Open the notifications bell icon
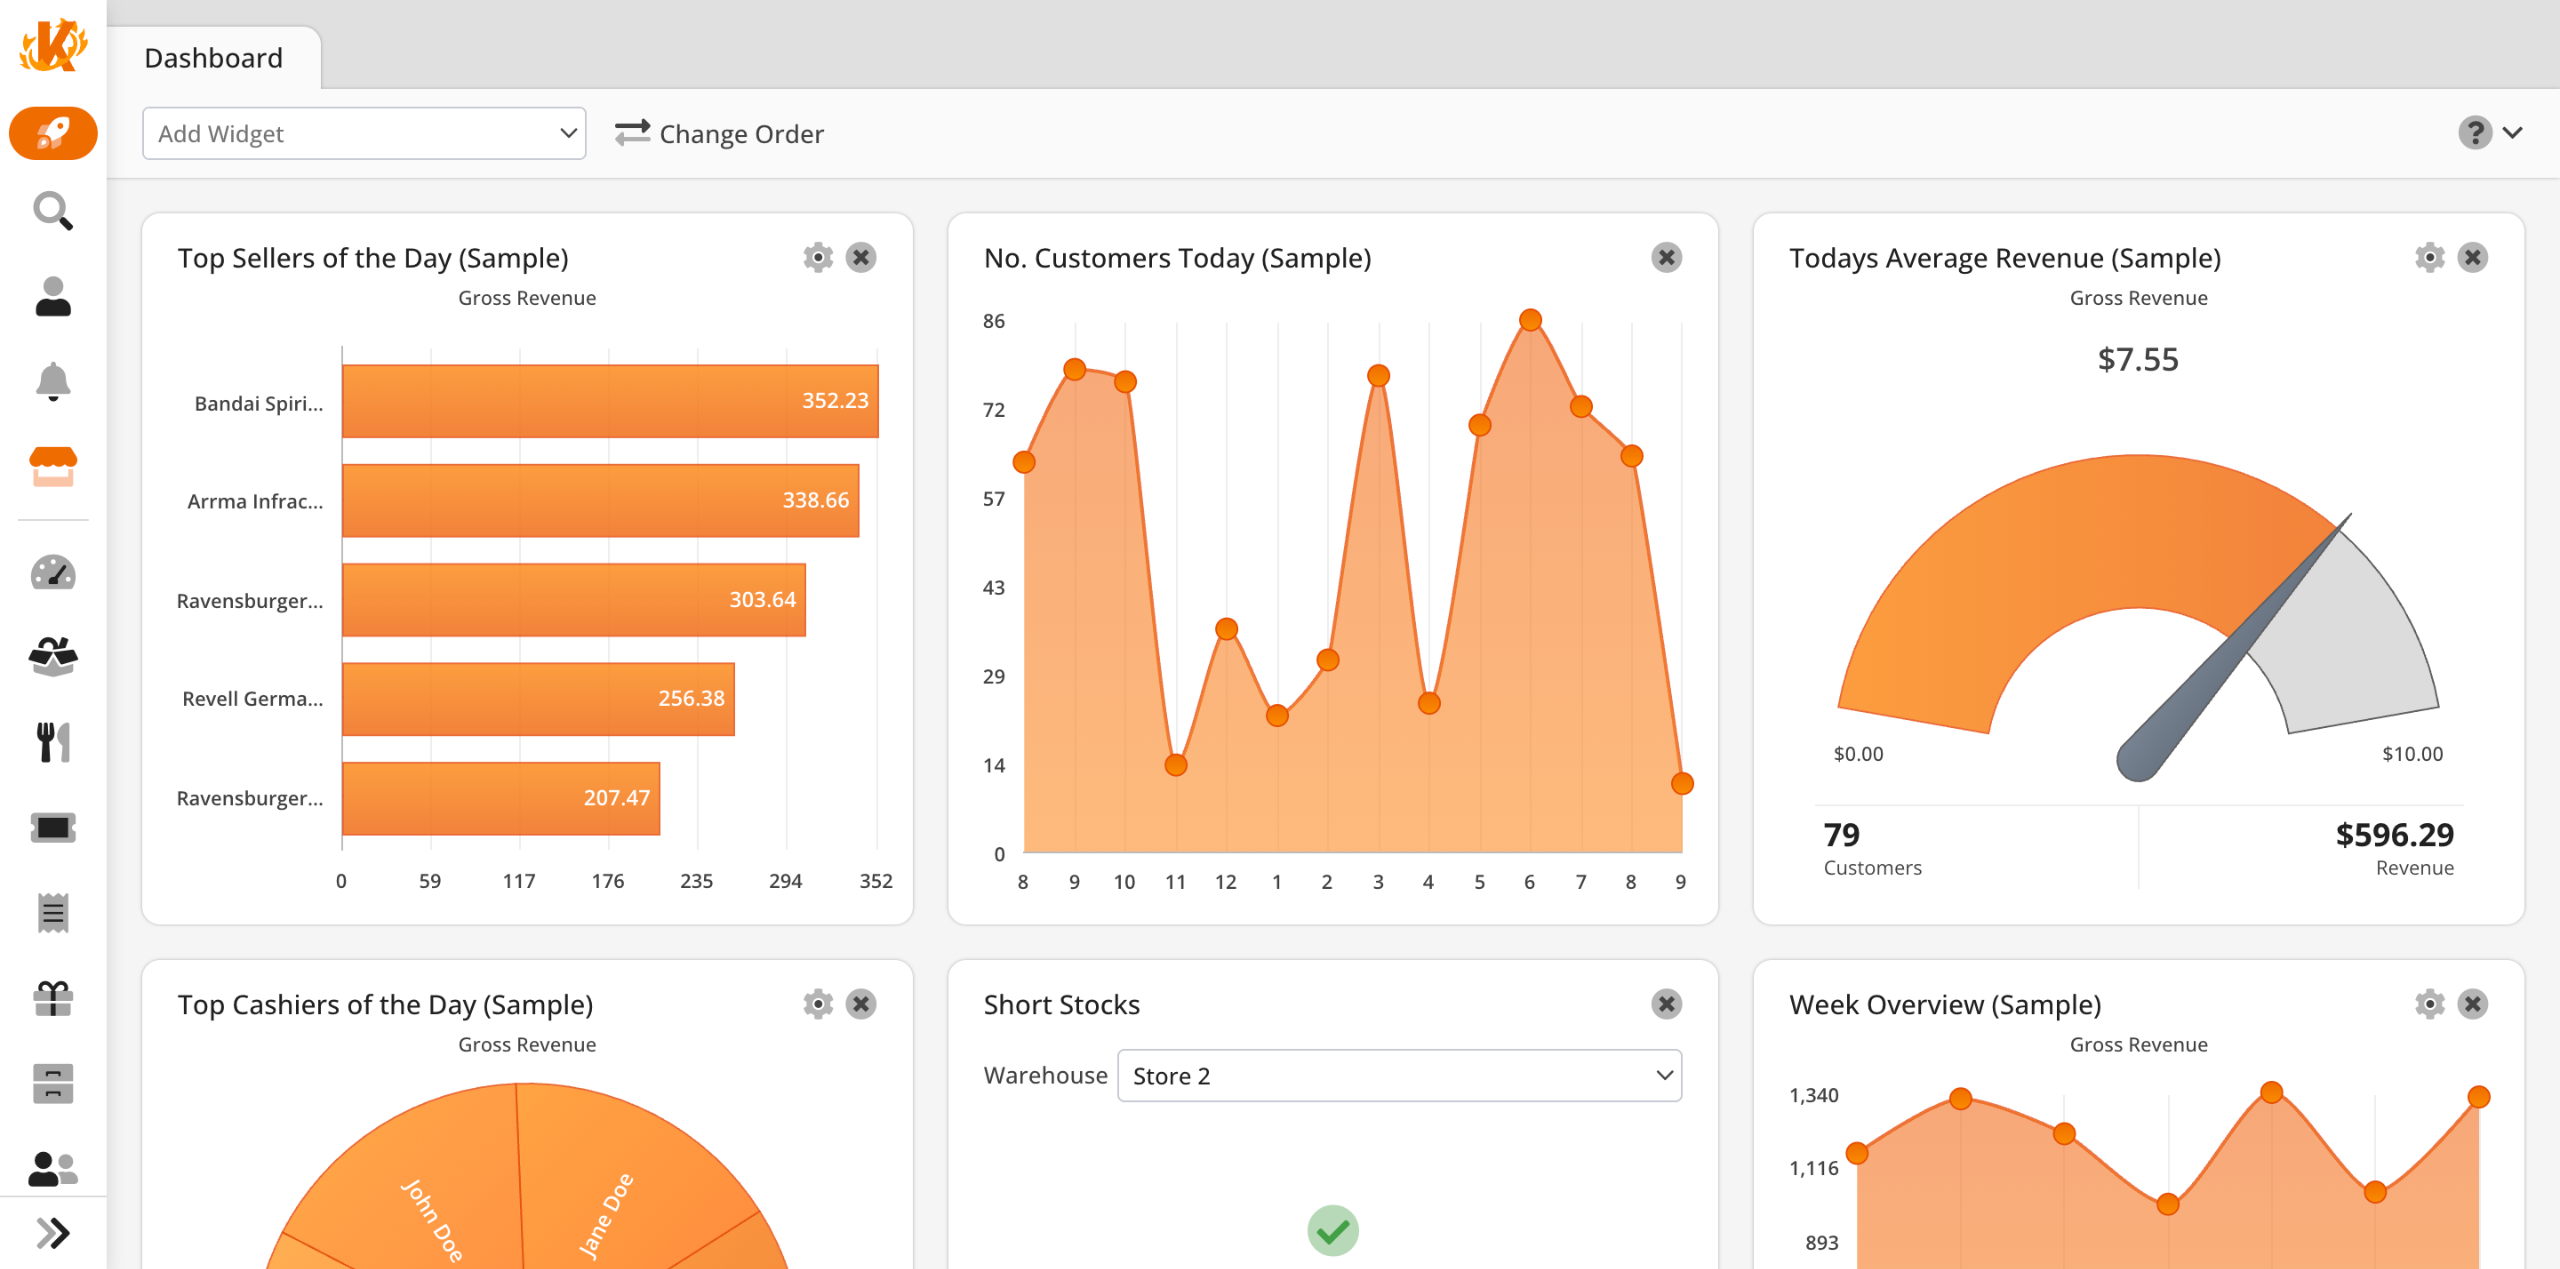 click(x=53, y=382)
